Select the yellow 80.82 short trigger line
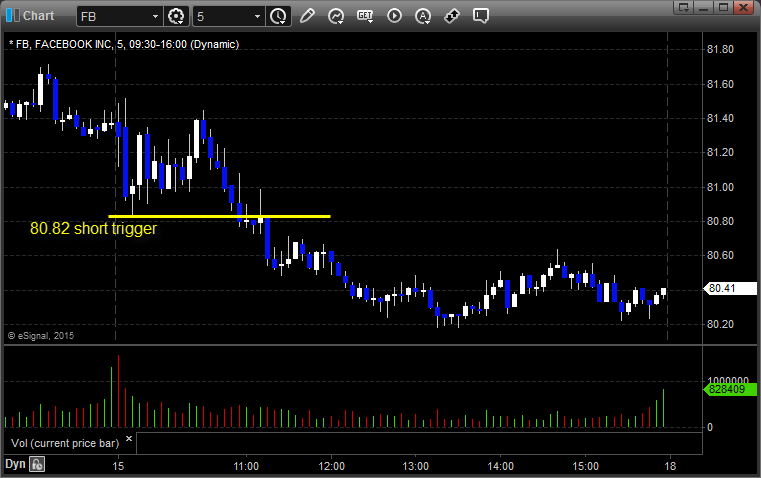The image size is (761, 478). [x=219, y=216]
